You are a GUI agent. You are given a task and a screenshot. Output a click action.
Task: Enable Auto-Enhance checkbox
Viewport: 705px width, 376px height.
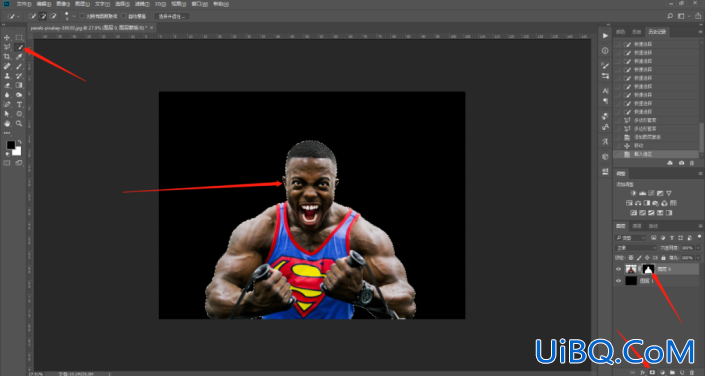coord(124,16)
